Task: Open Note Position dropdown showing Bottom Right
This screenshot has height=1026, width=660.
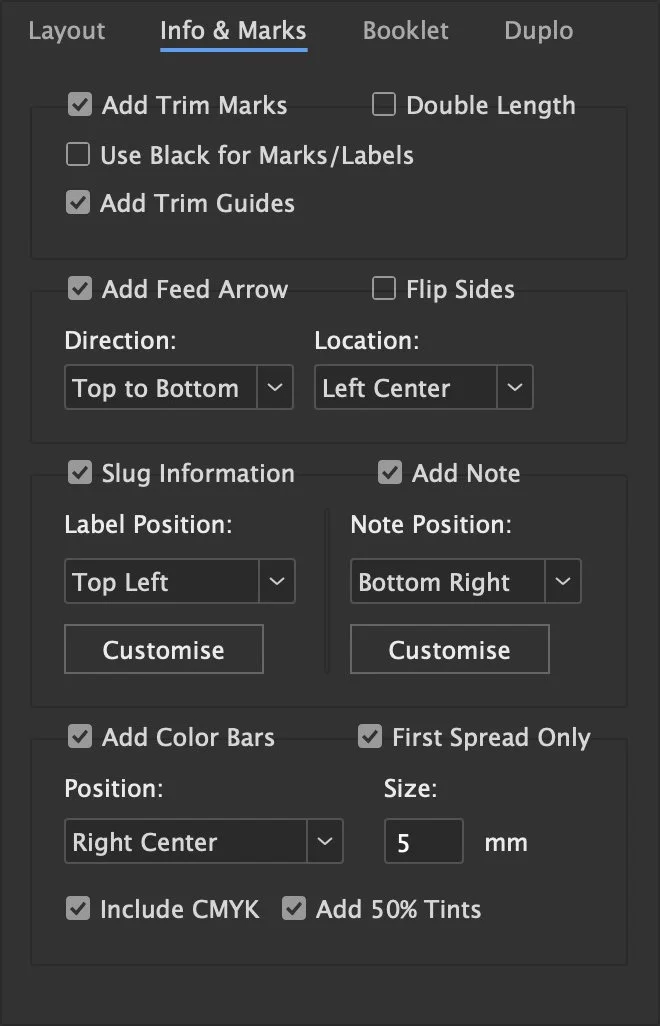Action: [466, 581]
